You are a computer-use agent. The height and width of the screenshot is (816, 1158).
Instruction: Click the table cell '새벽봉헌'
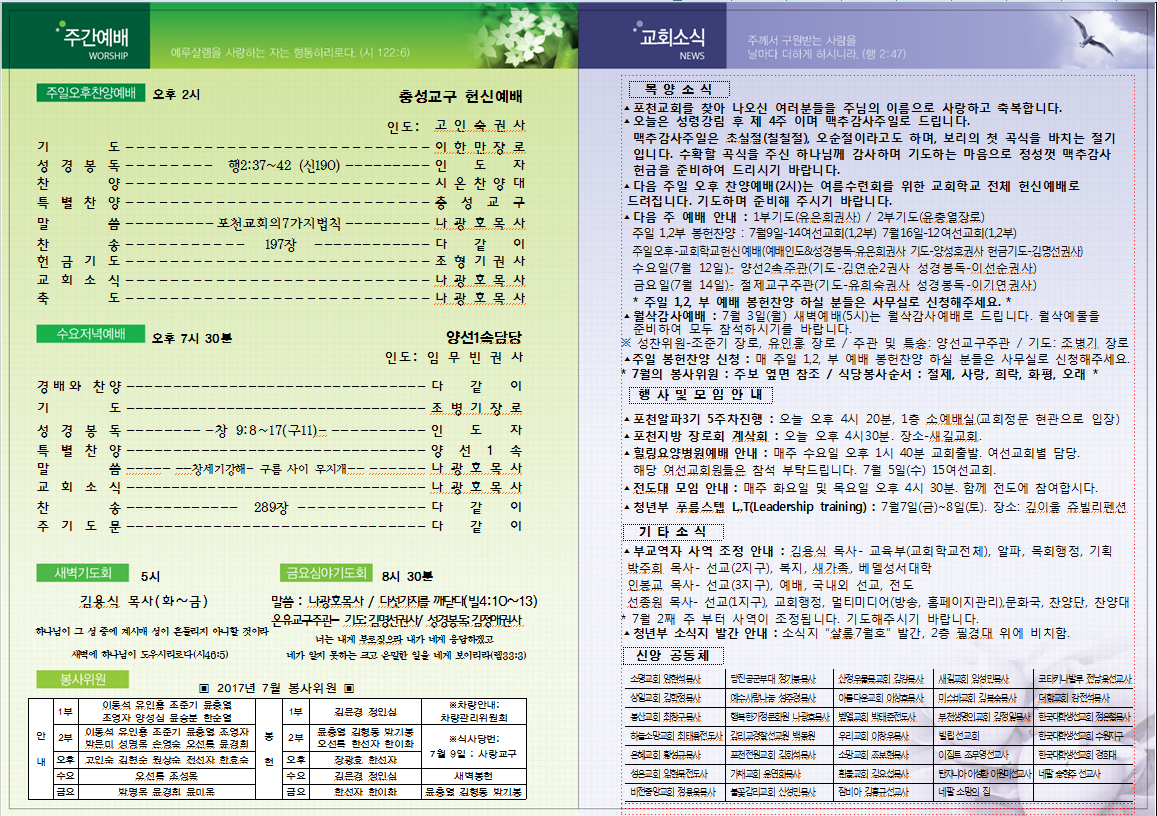473,776
